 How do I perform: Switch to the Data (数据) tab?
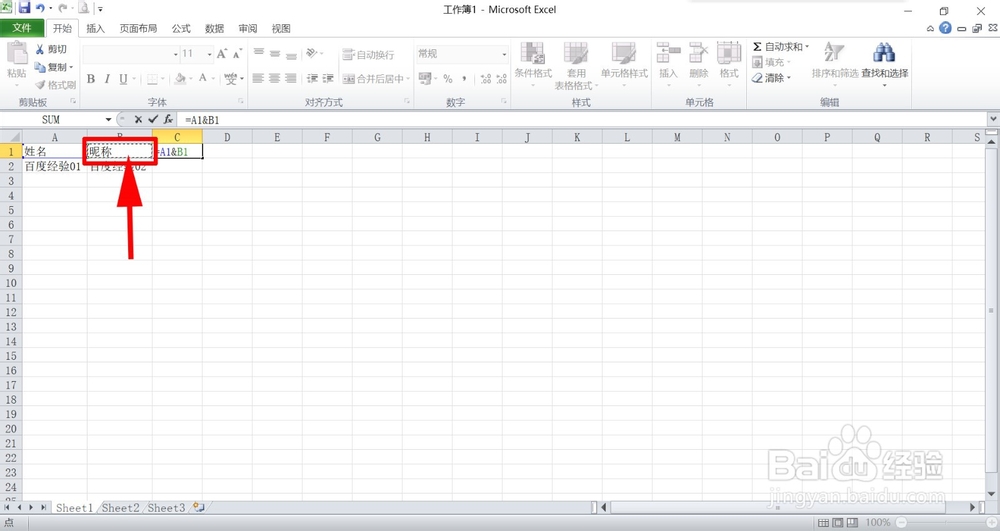(214, 29)
